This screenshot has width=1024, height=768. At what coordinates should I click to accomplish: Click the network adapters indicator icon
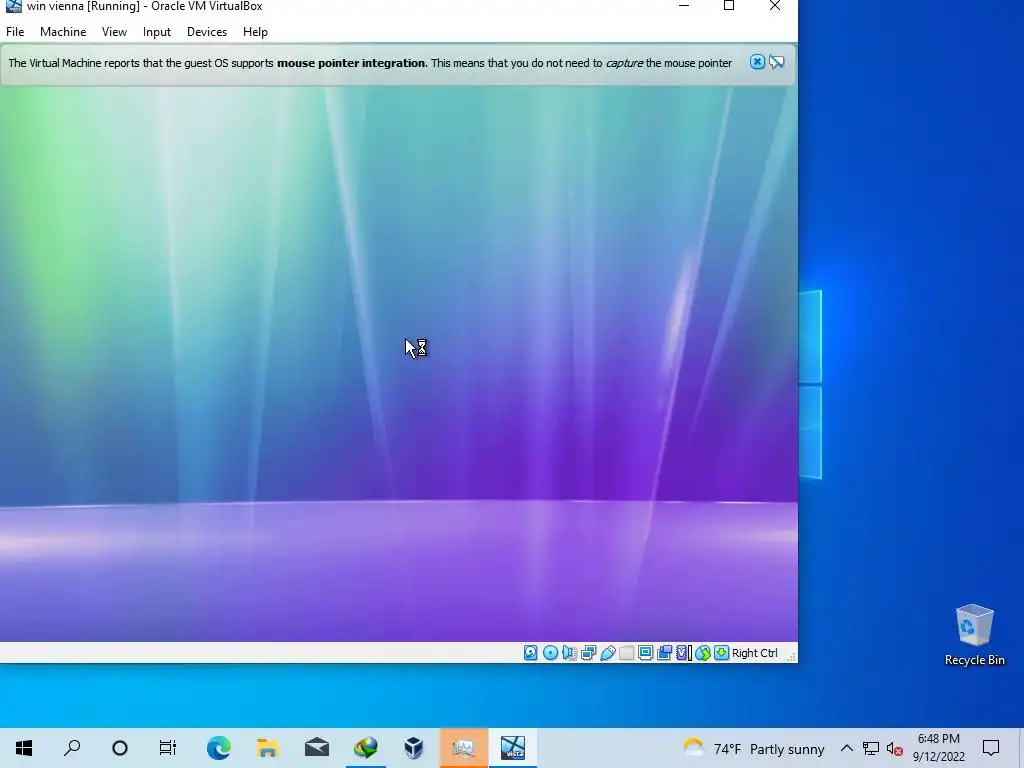tap(588, 652)
